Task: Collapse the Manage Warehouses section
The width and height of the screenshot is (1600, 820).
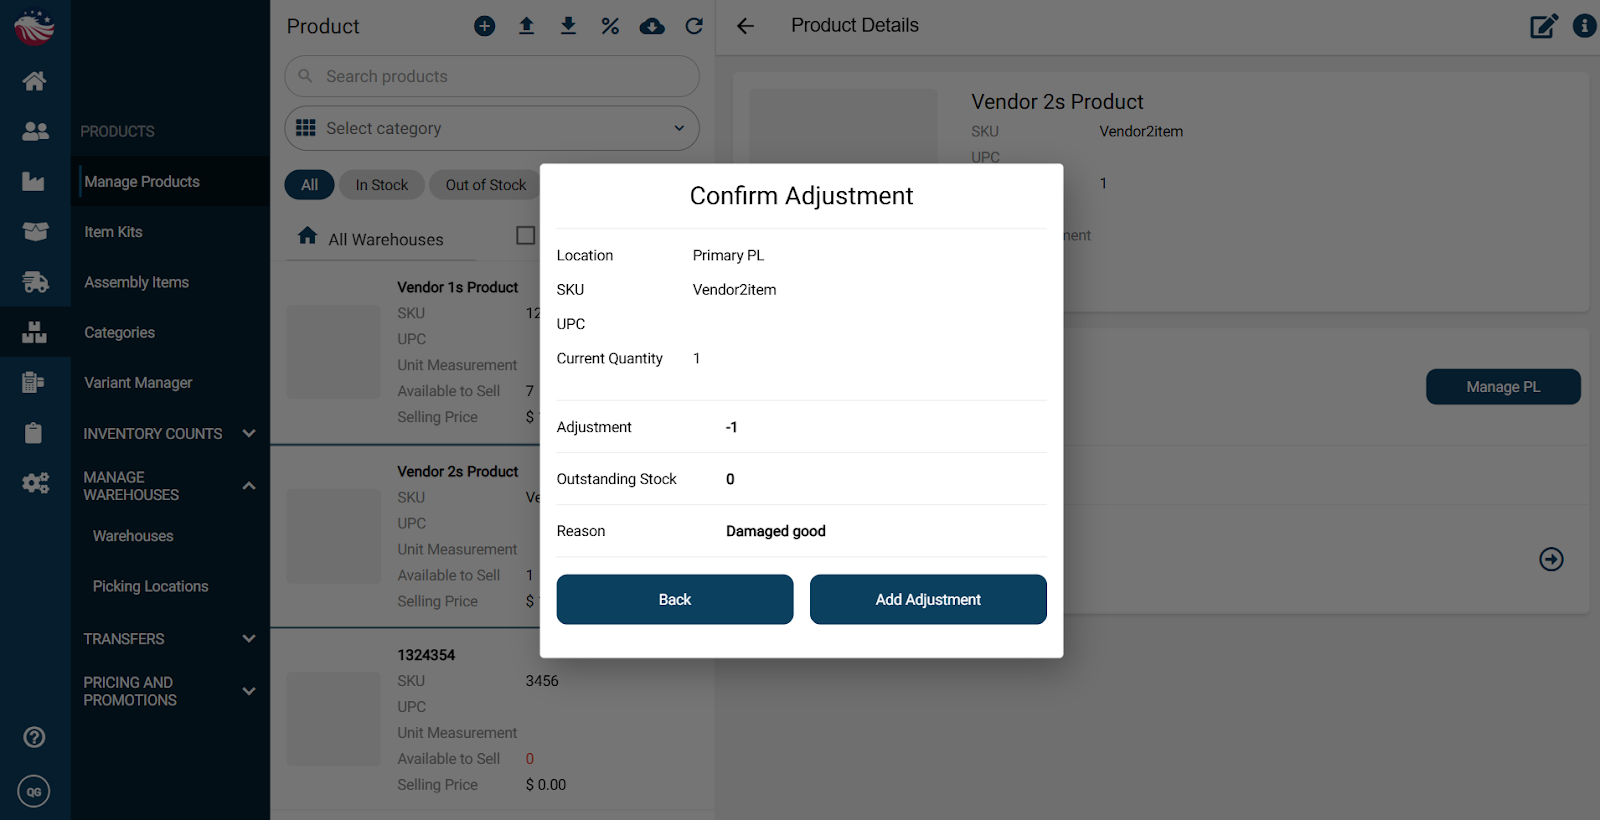Action: click(x=249, y=486)
